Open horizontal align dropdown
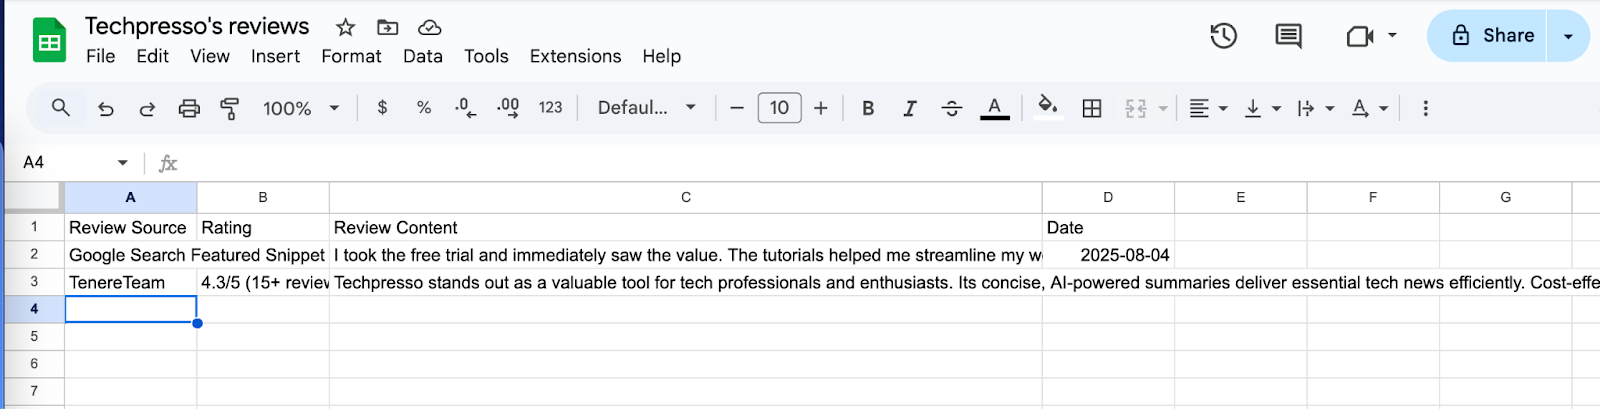Image resolution: width=1600 pixels, height=409 pixels. point(1208,108)
